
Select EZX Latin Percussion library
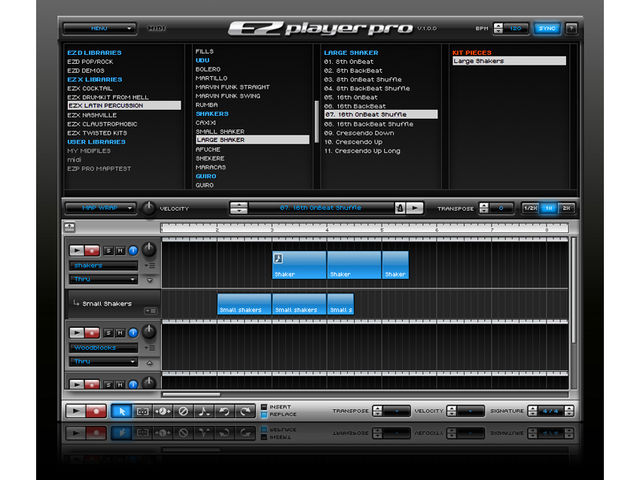click(x=124, y=105)
